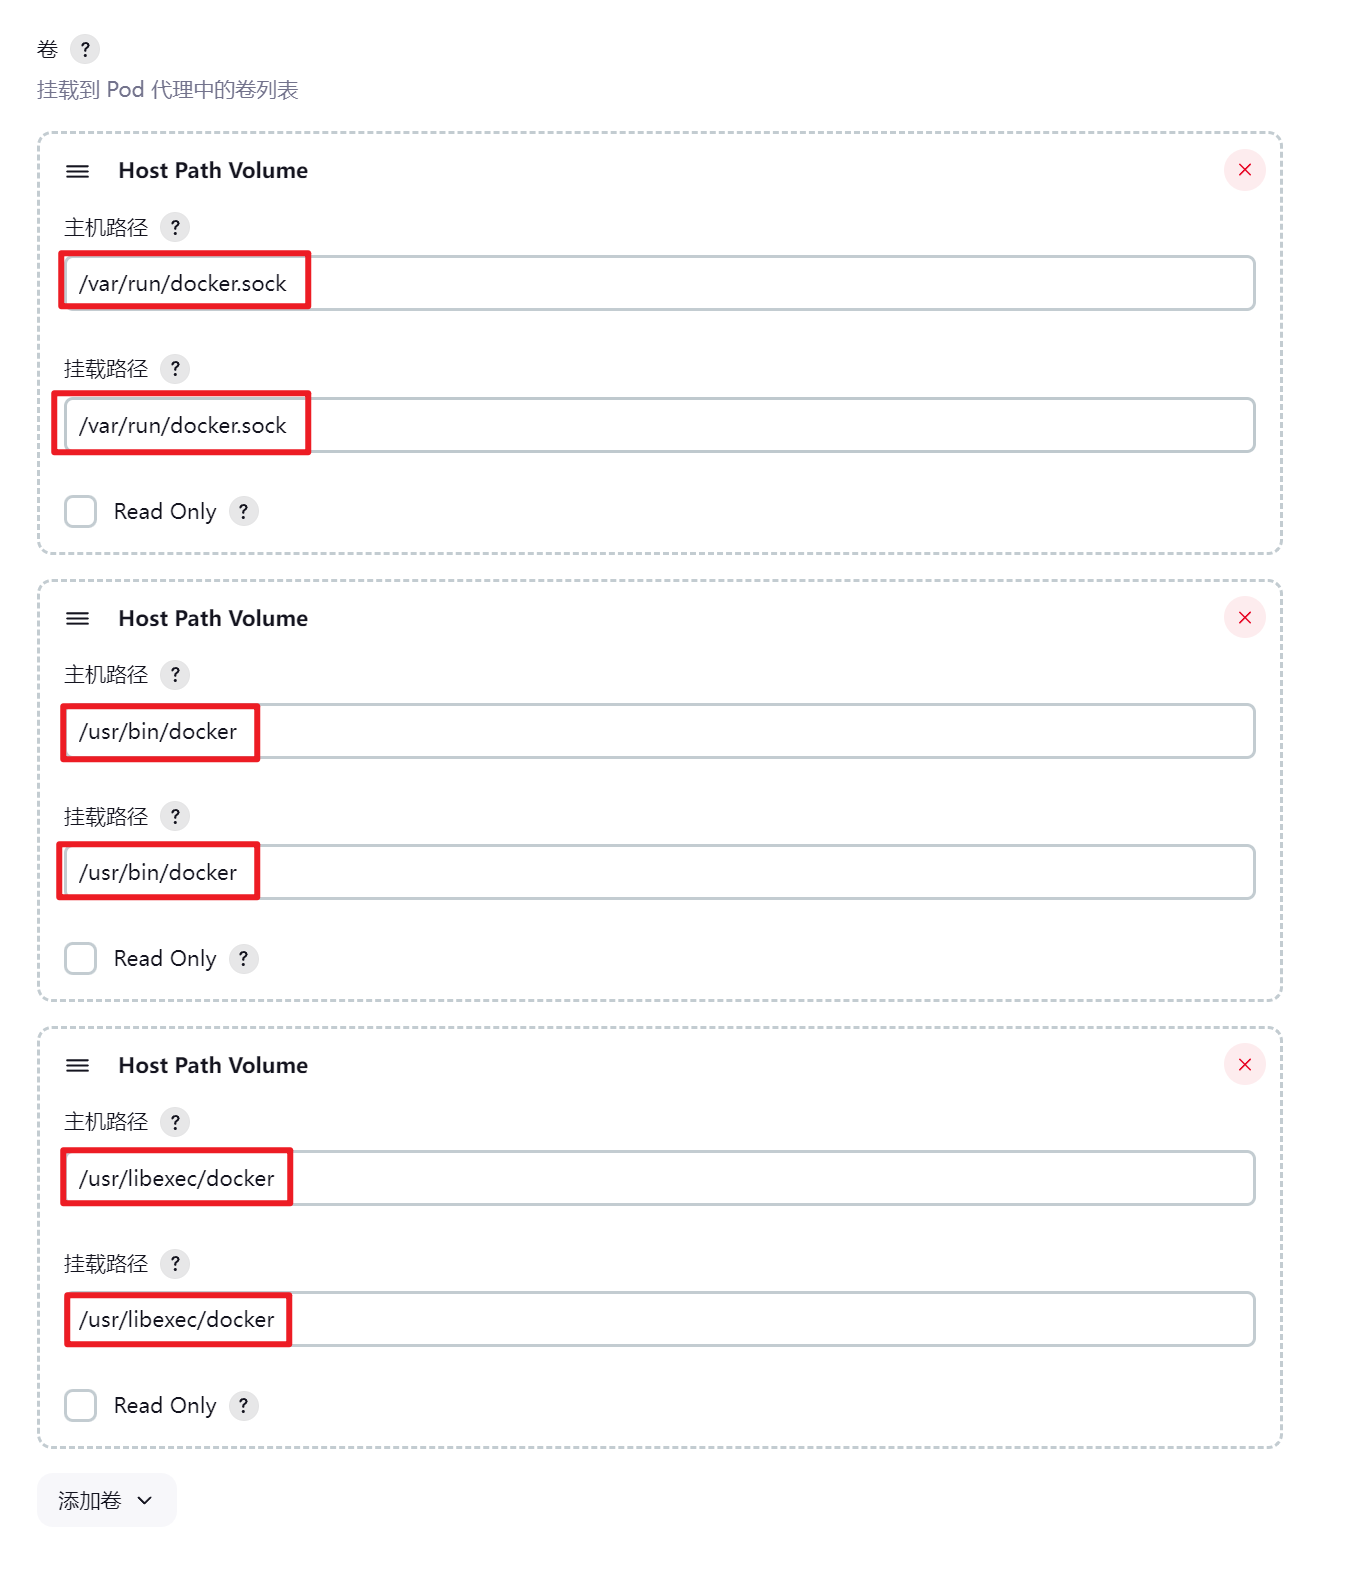Show help for second volume's 挂载路径
Viewport: 1353px width, 1574px height.
[x=175, y=817]
